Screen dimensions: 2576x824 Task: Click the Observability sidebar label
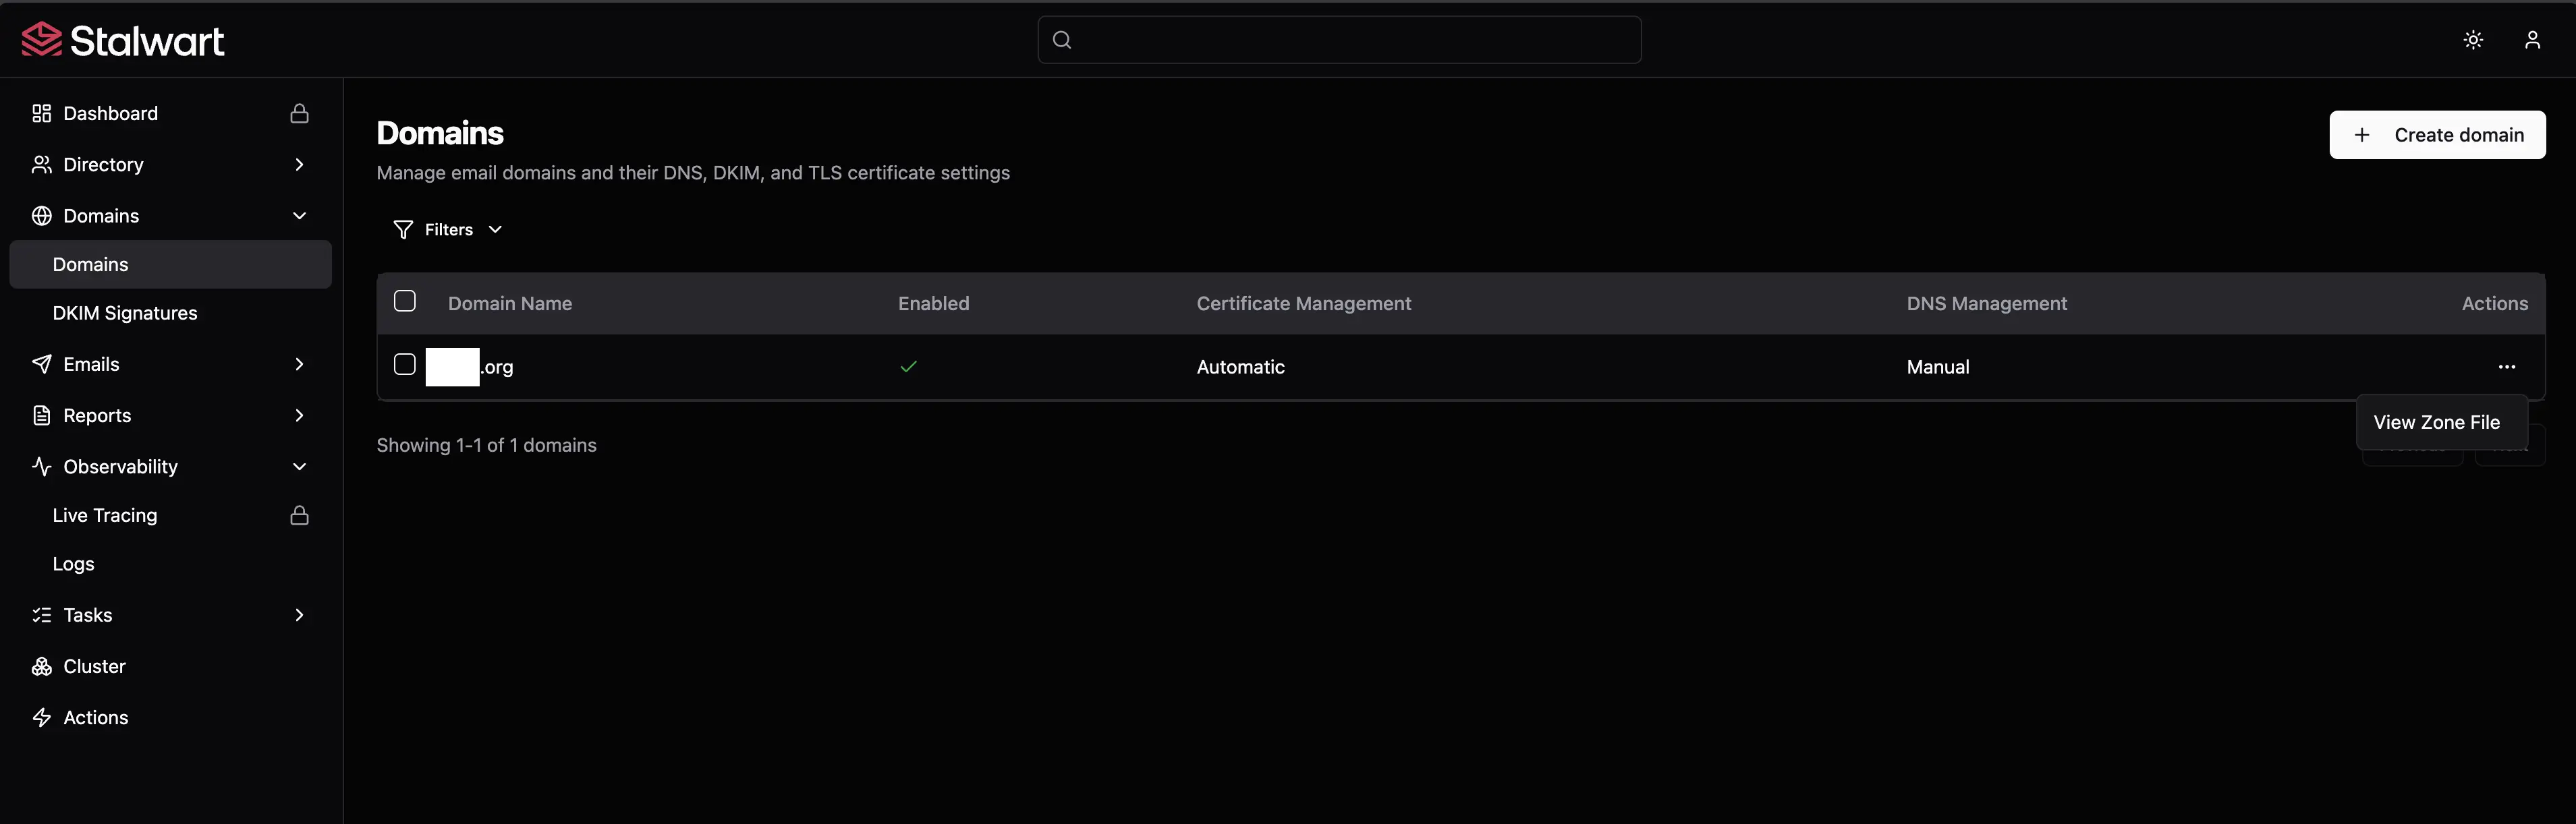120,466
